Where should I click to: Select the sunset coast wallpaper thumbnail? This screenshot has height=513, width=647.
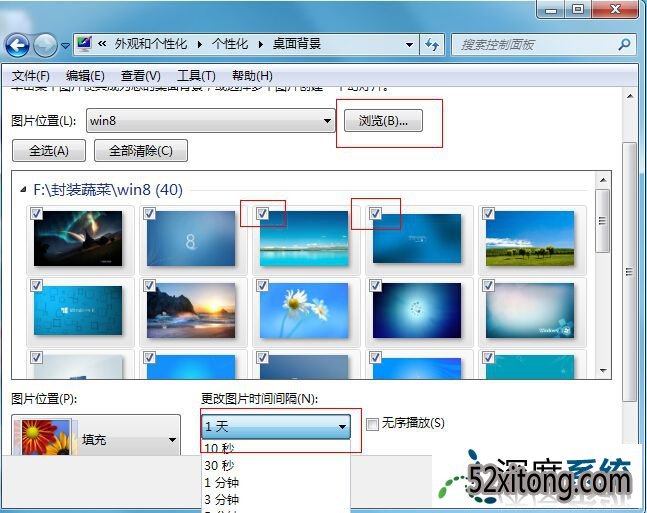point(191,310)
